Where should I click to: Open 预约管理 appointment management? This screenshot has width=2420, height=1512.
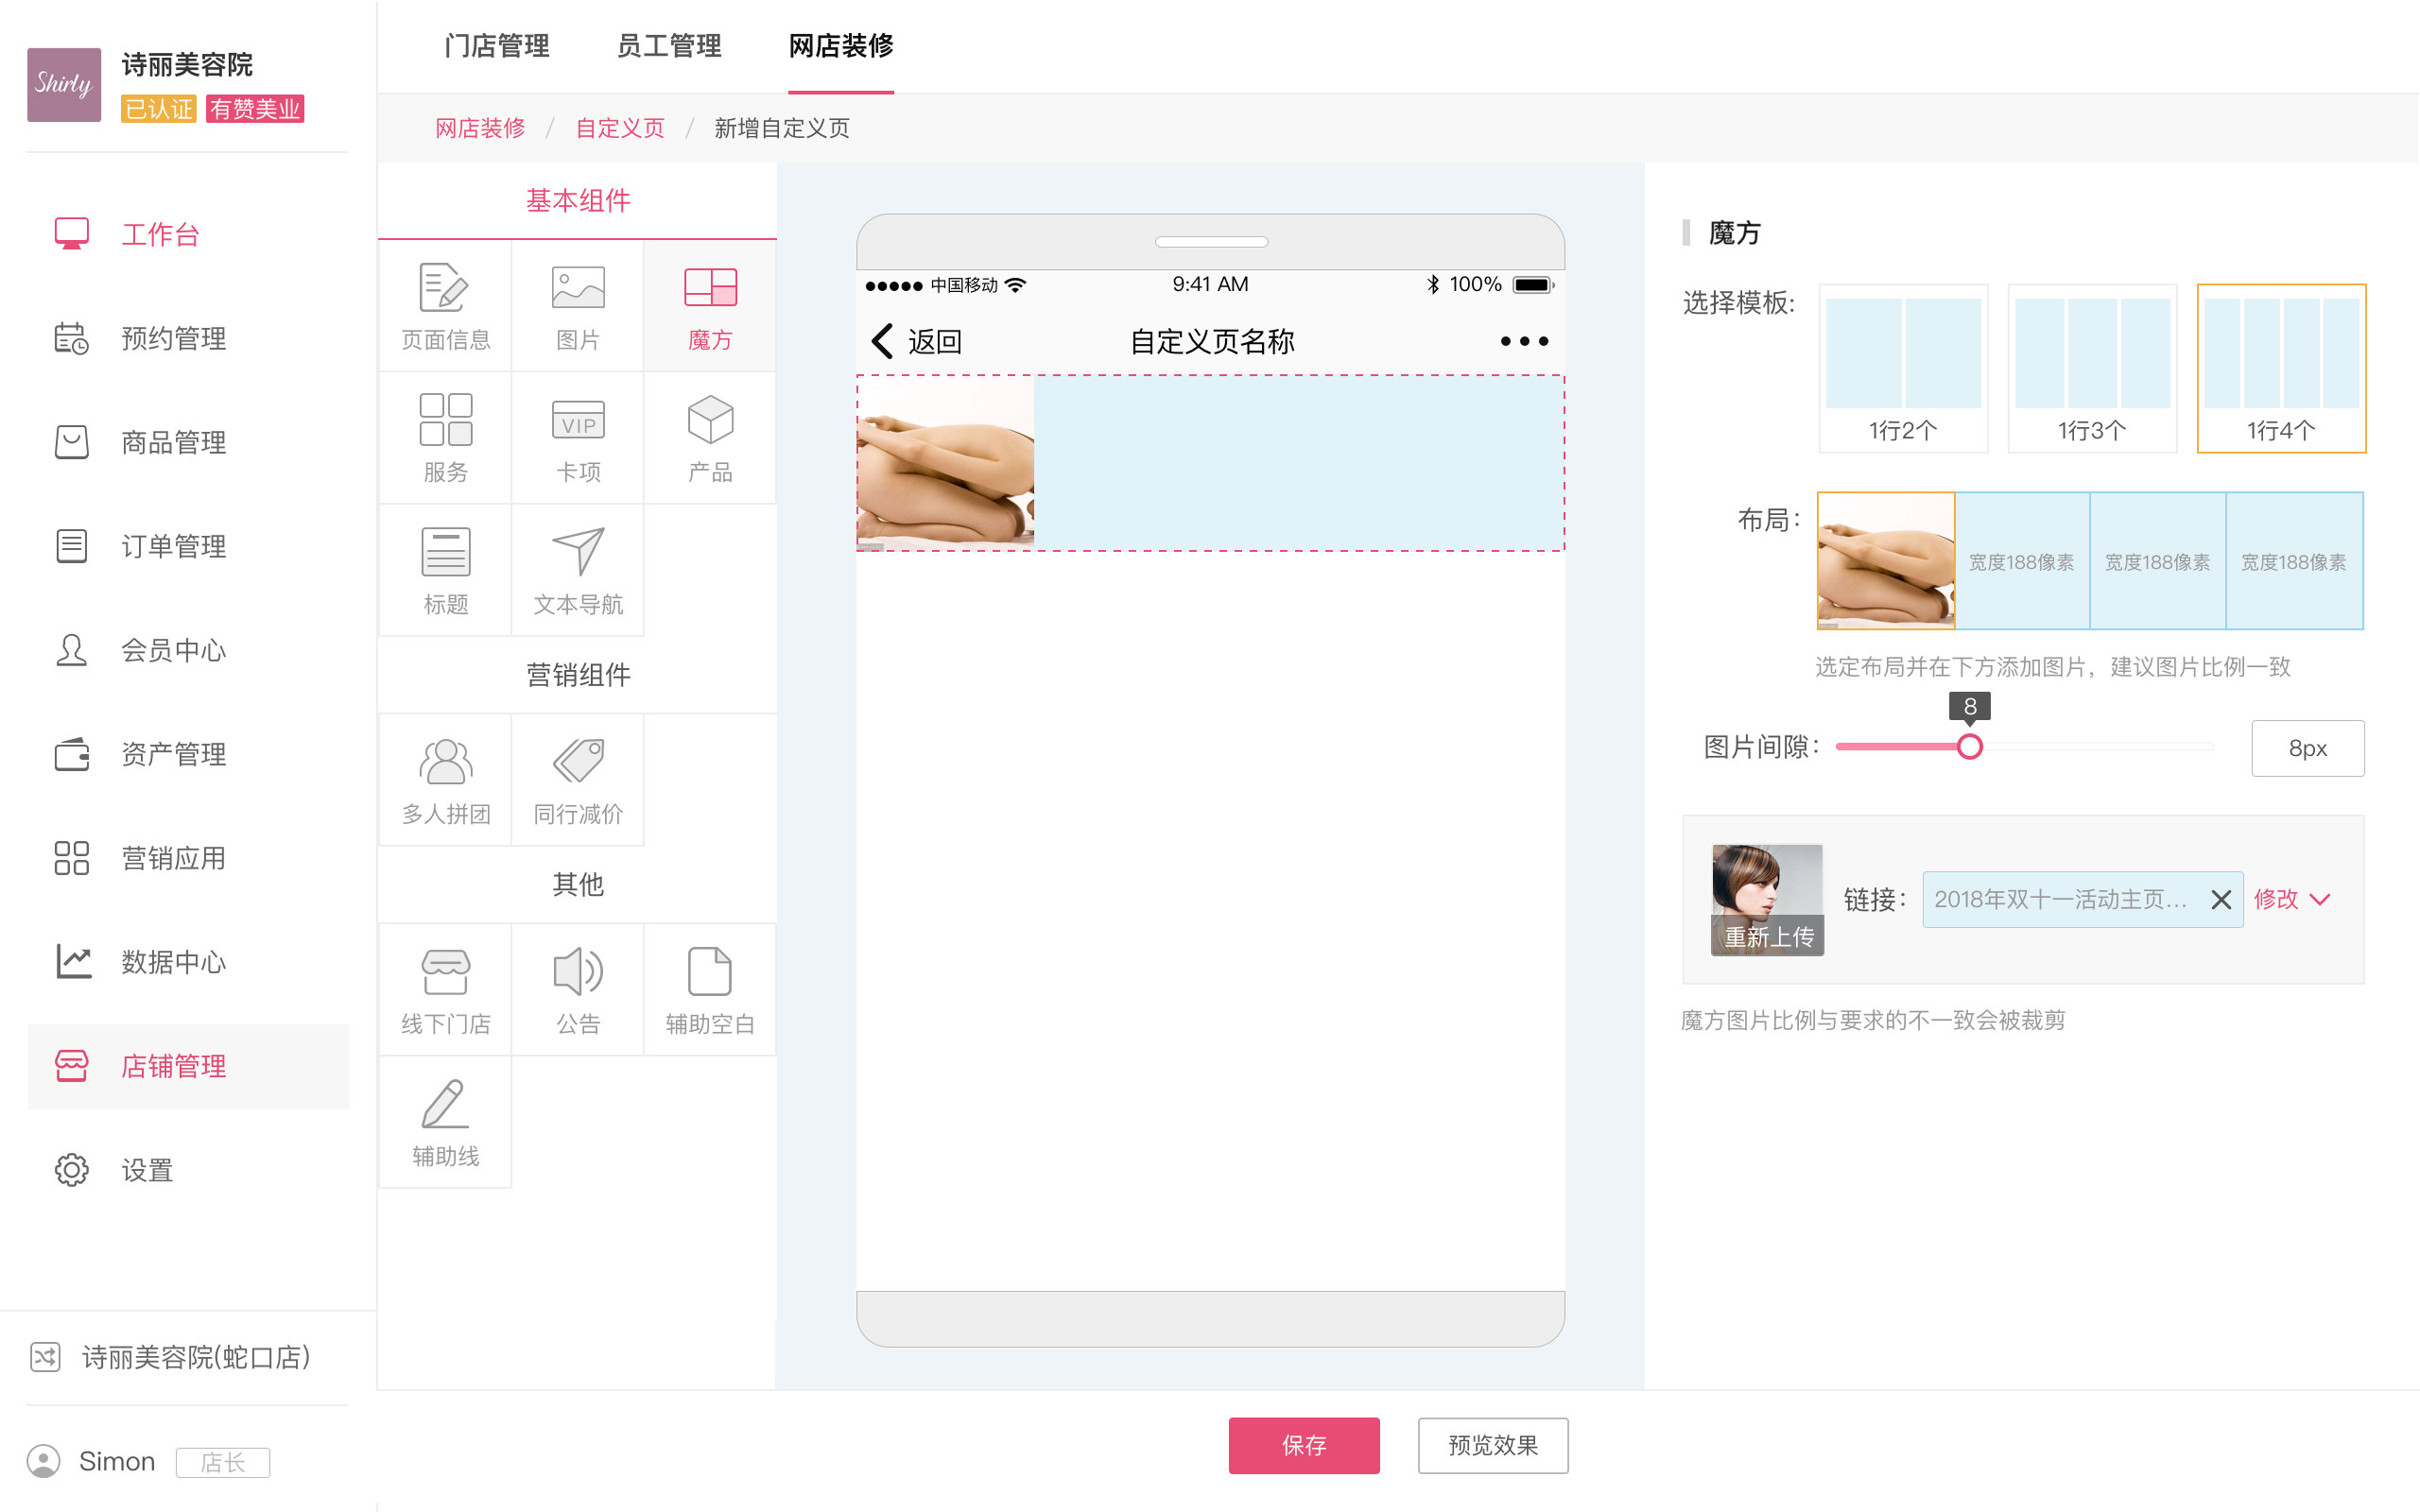pos(188,338)
